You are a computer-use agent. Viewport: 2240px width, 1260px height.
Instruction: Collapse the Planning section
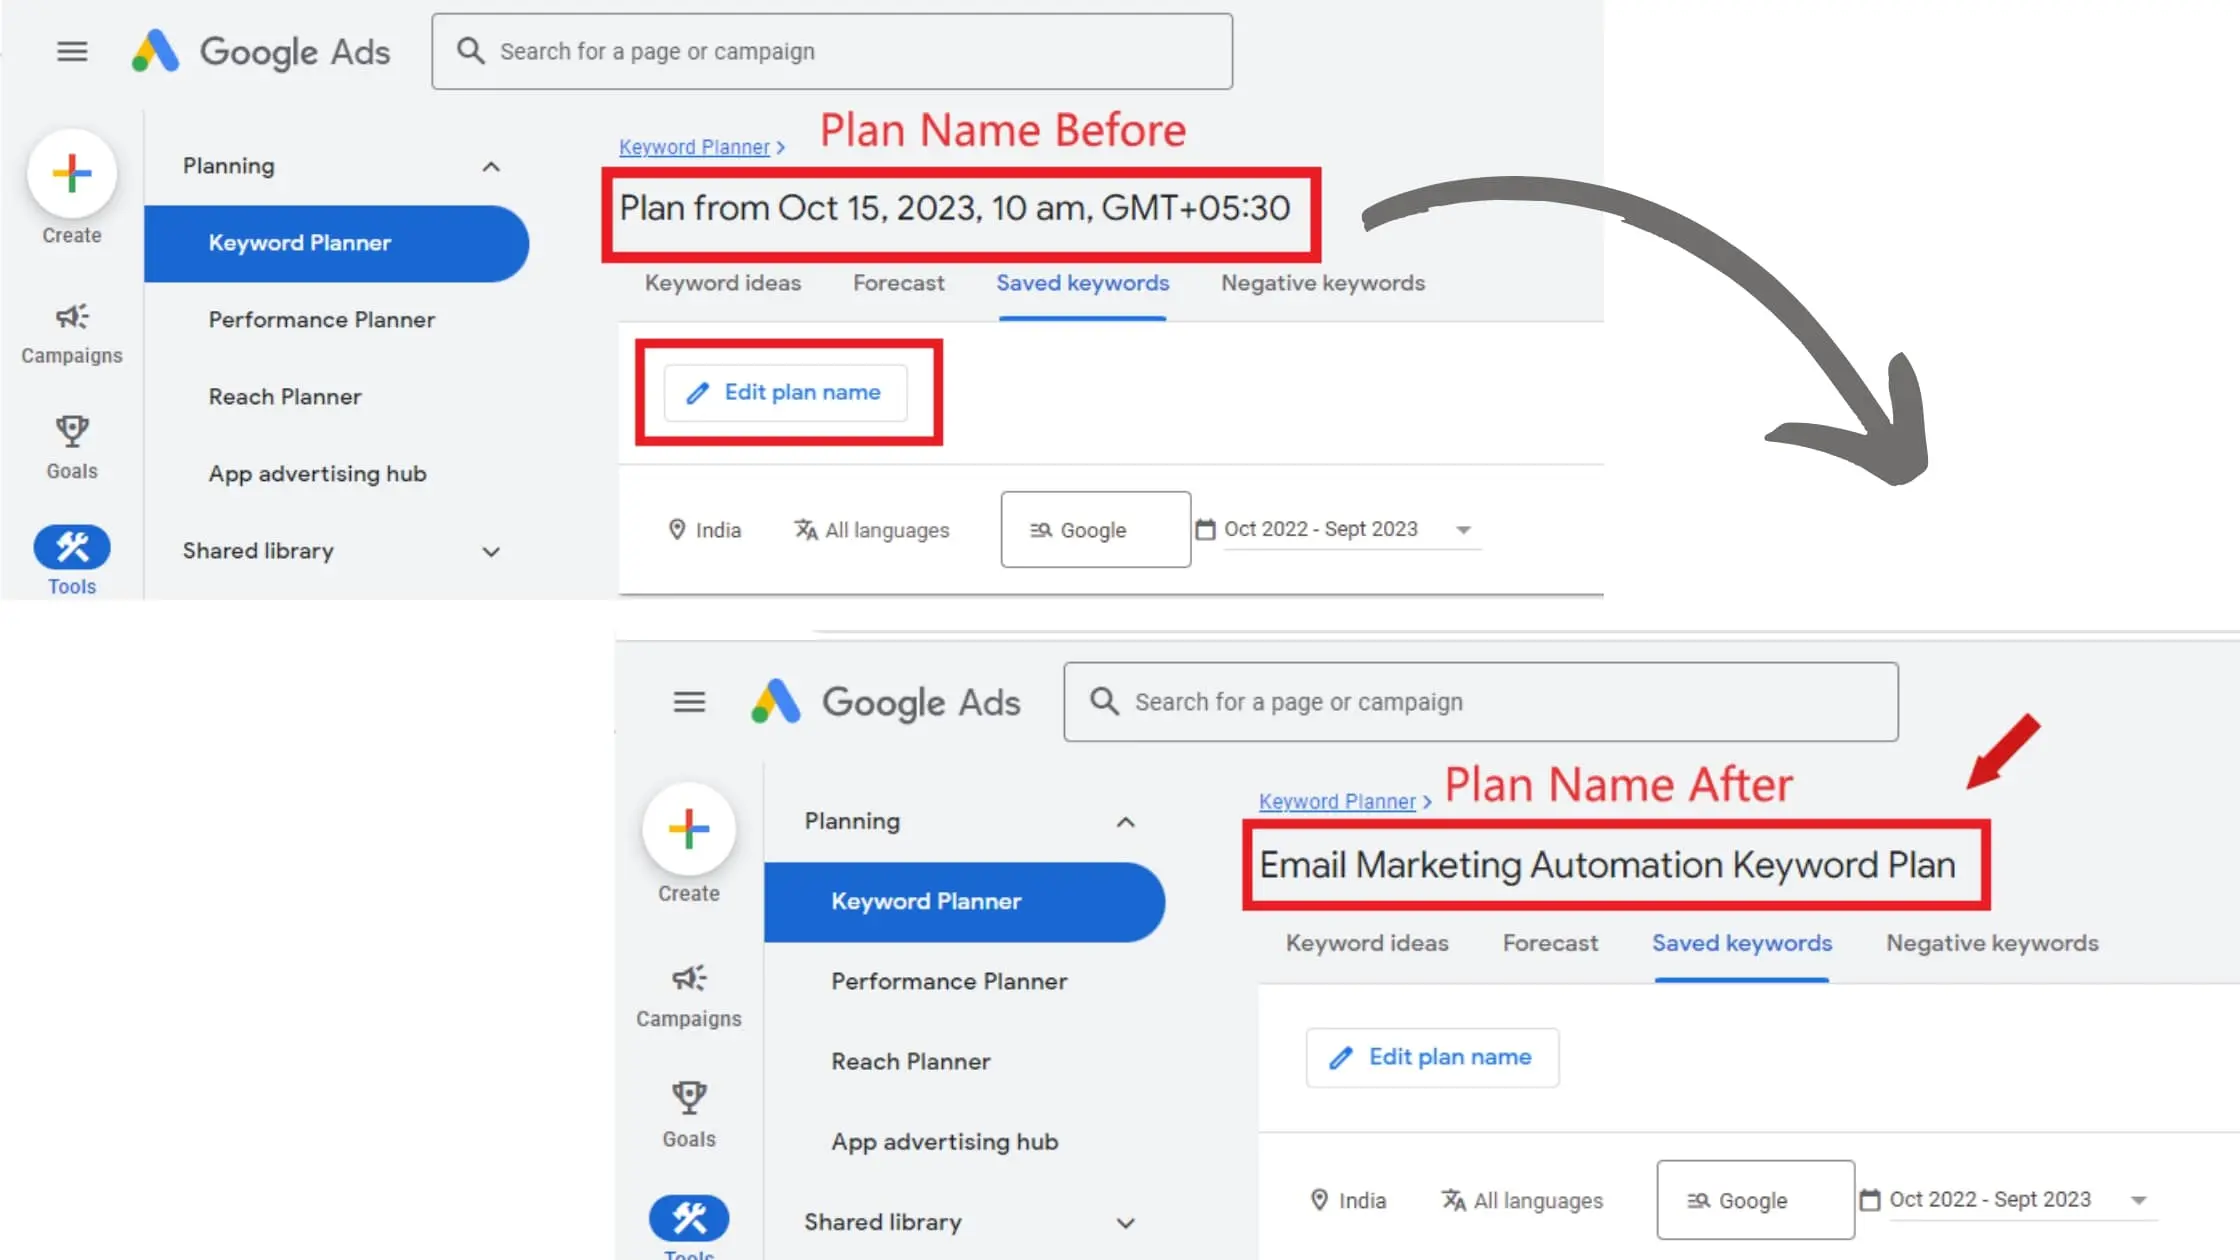pos(490,166)
